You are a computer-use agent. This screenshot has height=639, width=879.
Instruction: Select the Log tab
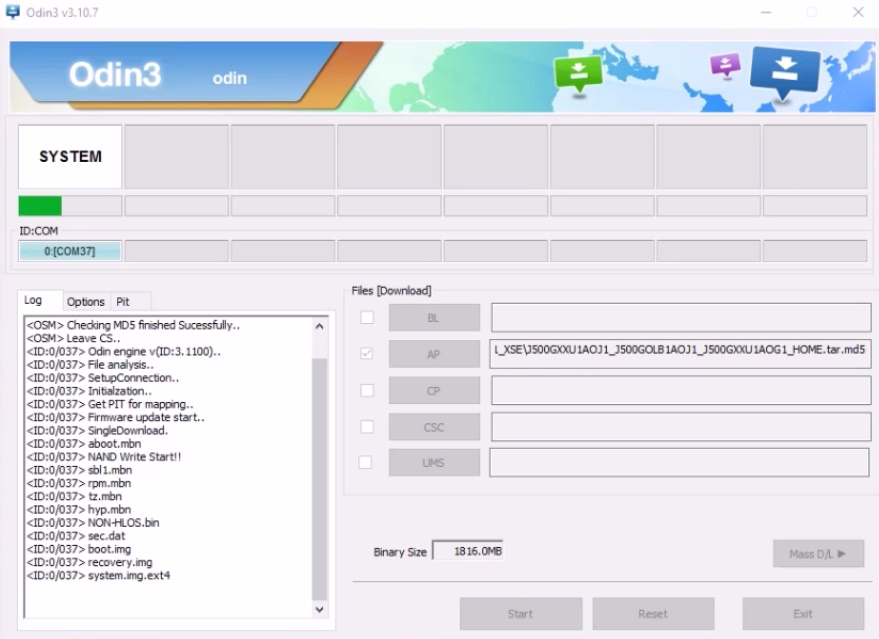pos(38,300)
